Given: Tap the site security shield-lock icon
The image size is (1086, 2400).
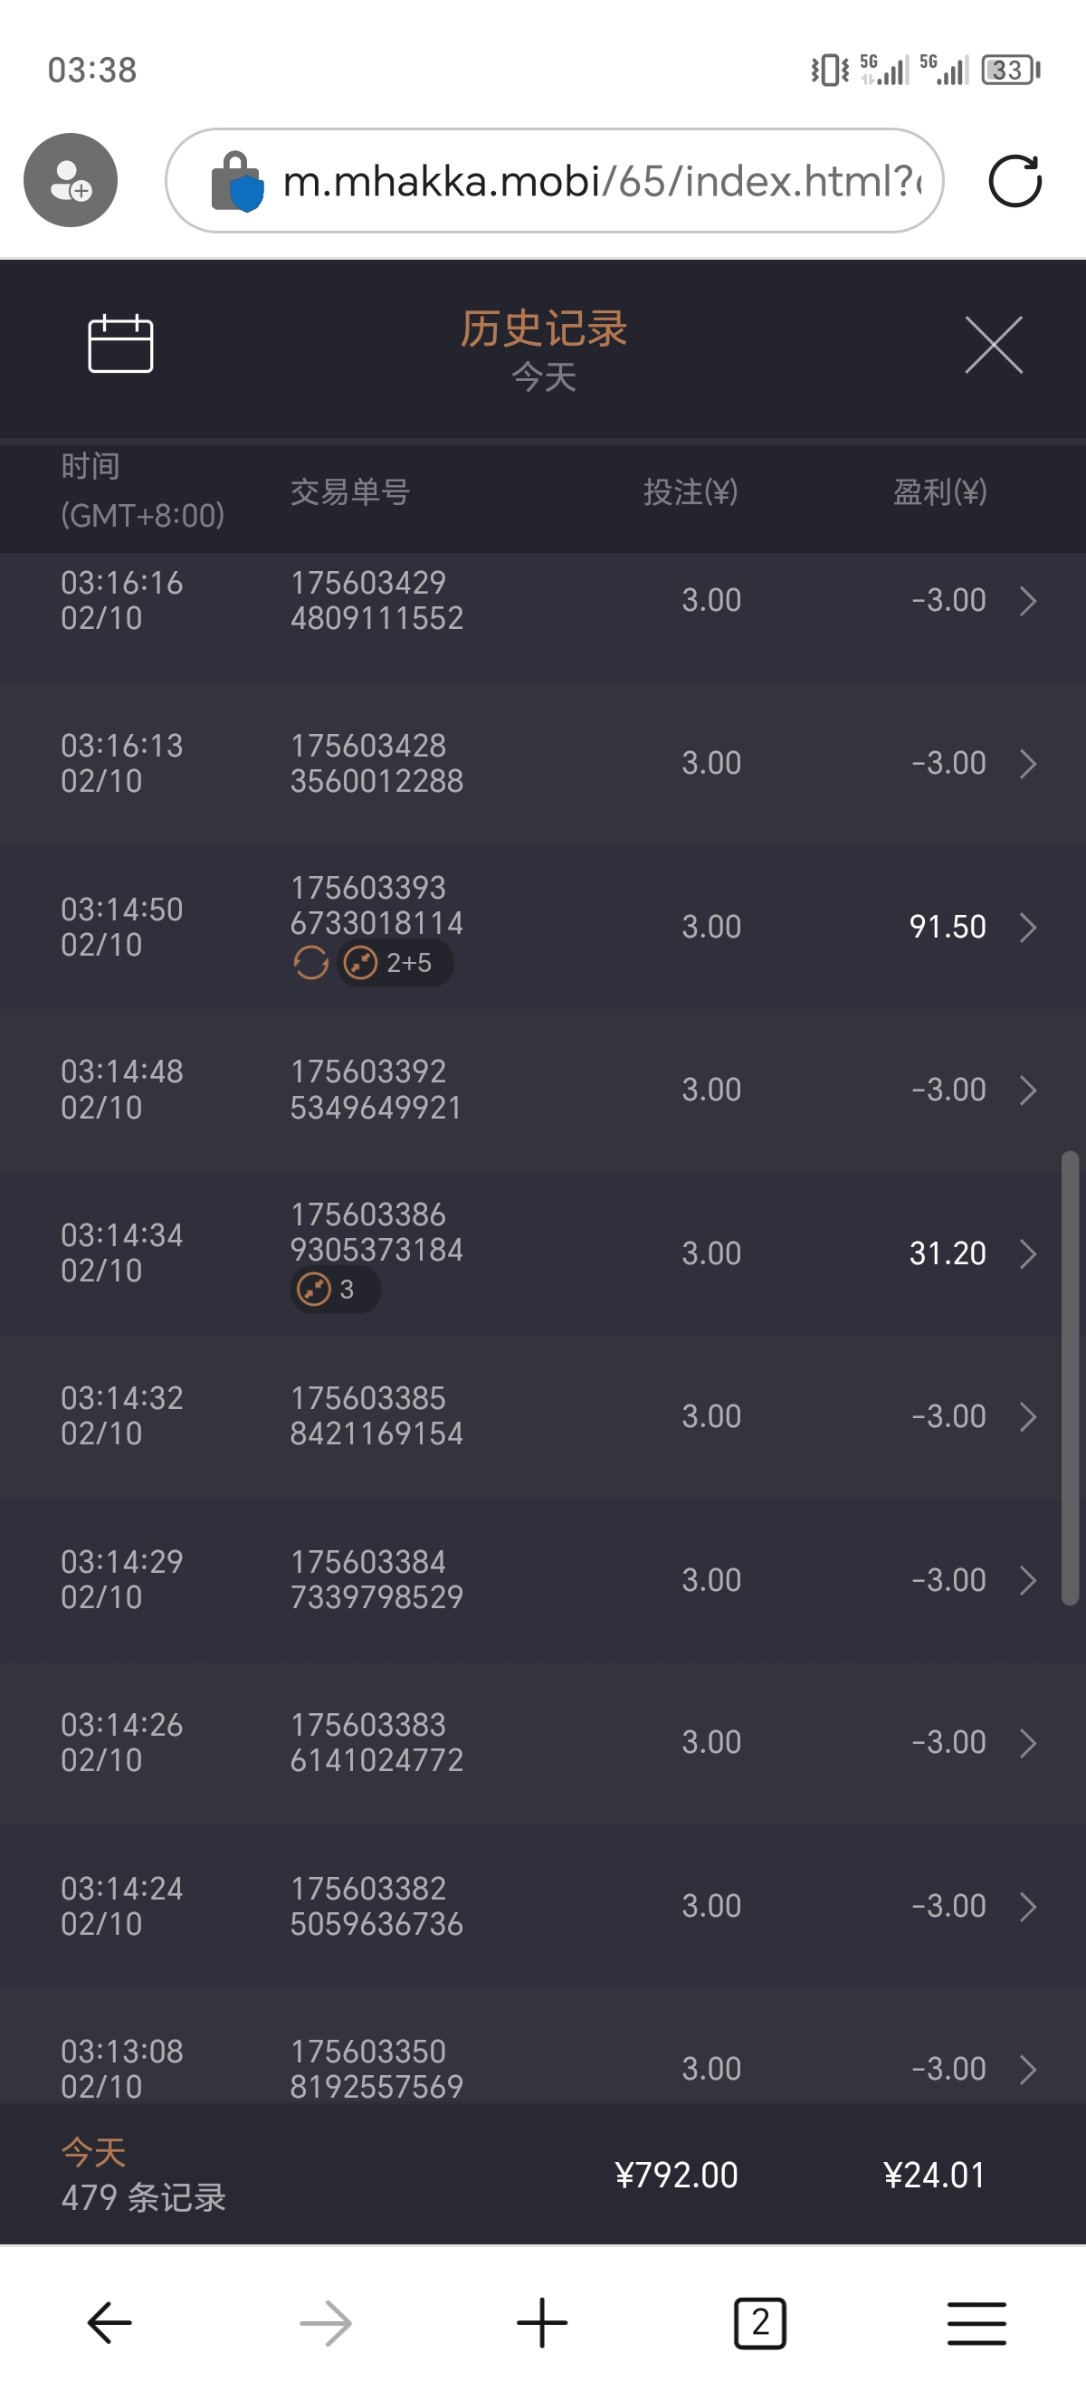Looking at the screenshot, I should (x=237, y=181).
